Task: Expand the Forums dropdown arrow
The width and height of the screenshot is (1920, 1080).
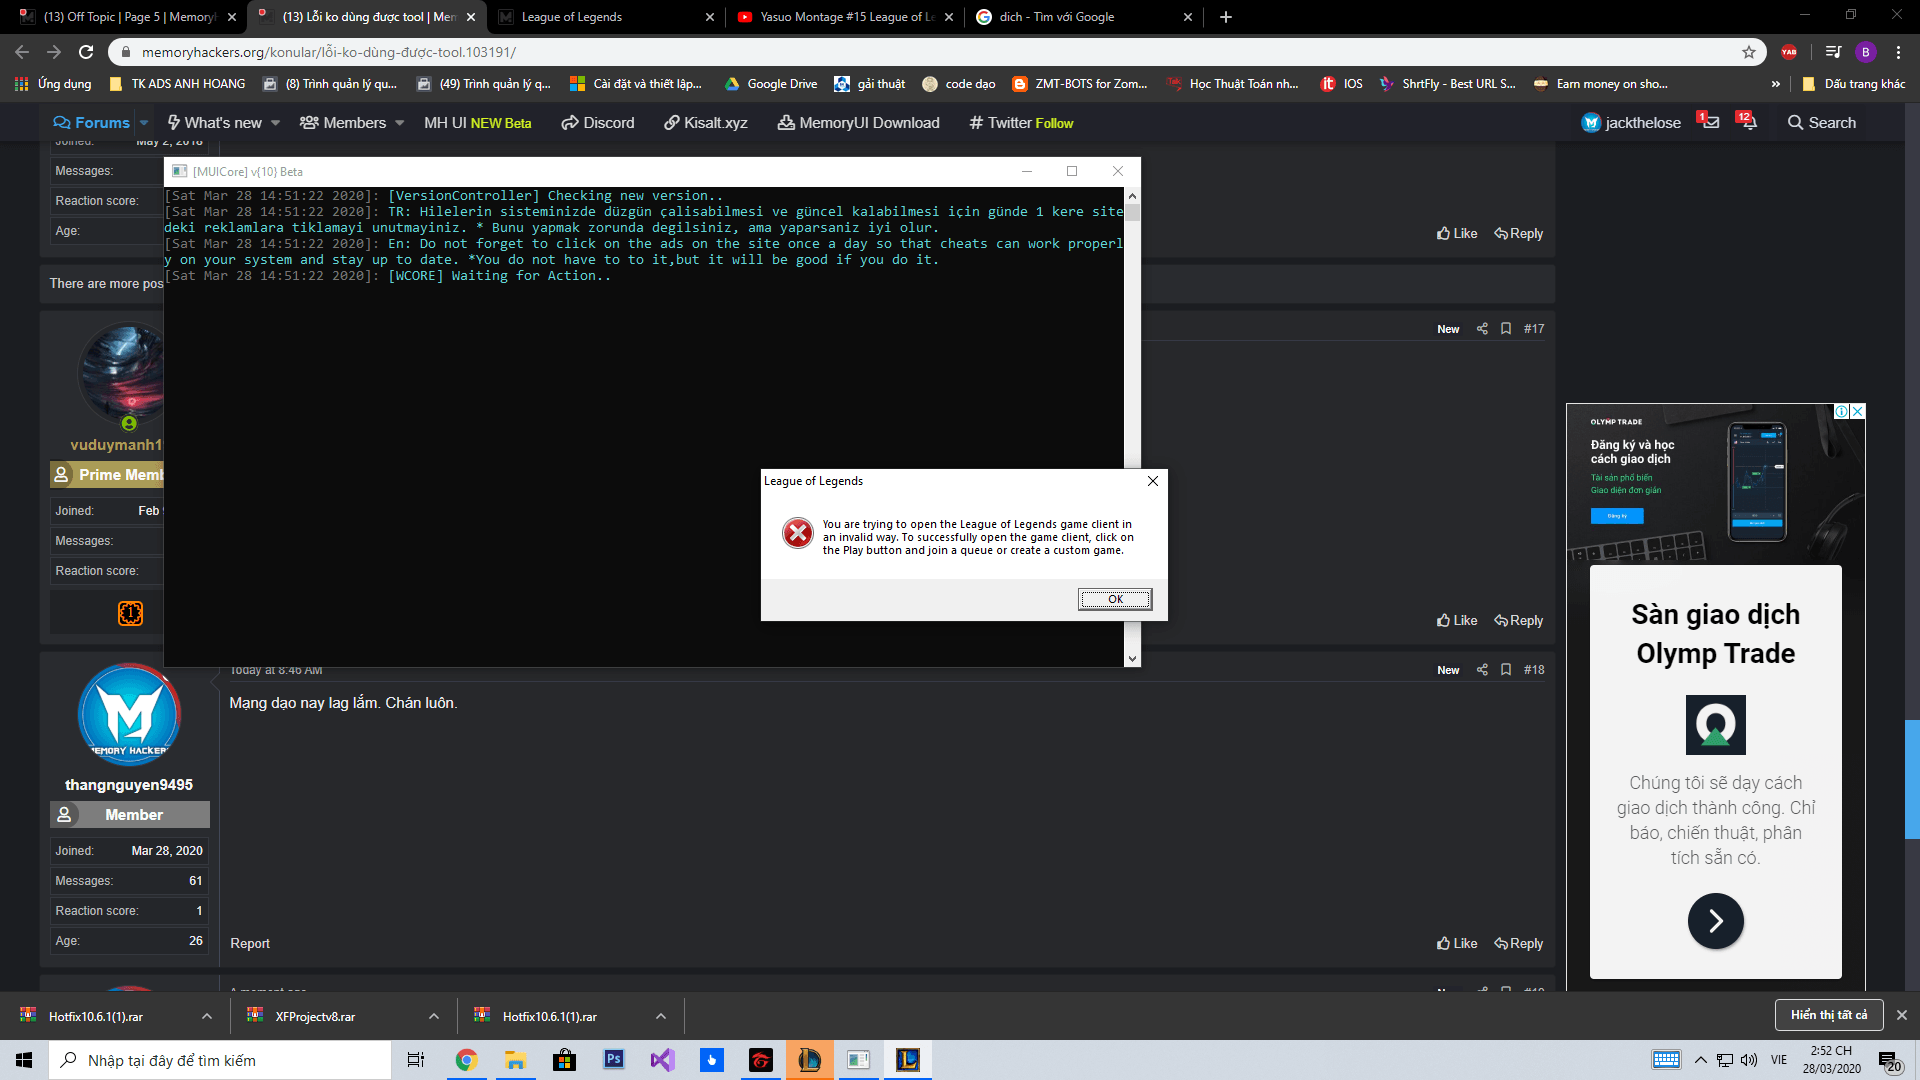Action: point(144,123)
